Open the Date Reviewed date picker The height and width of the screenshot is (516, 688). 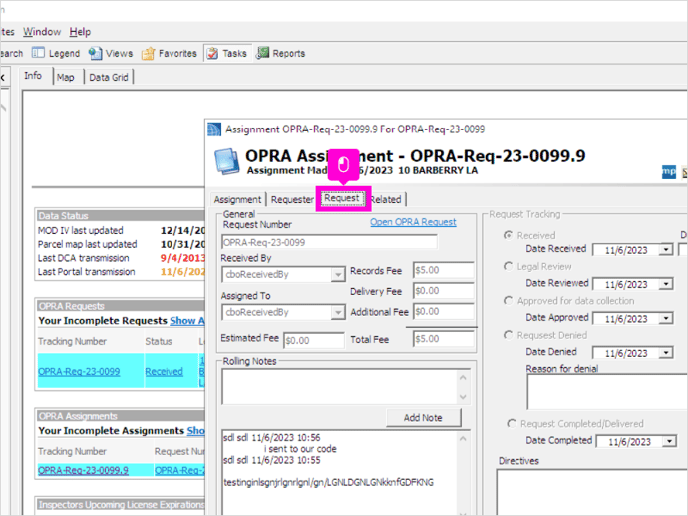click(666, 284)
